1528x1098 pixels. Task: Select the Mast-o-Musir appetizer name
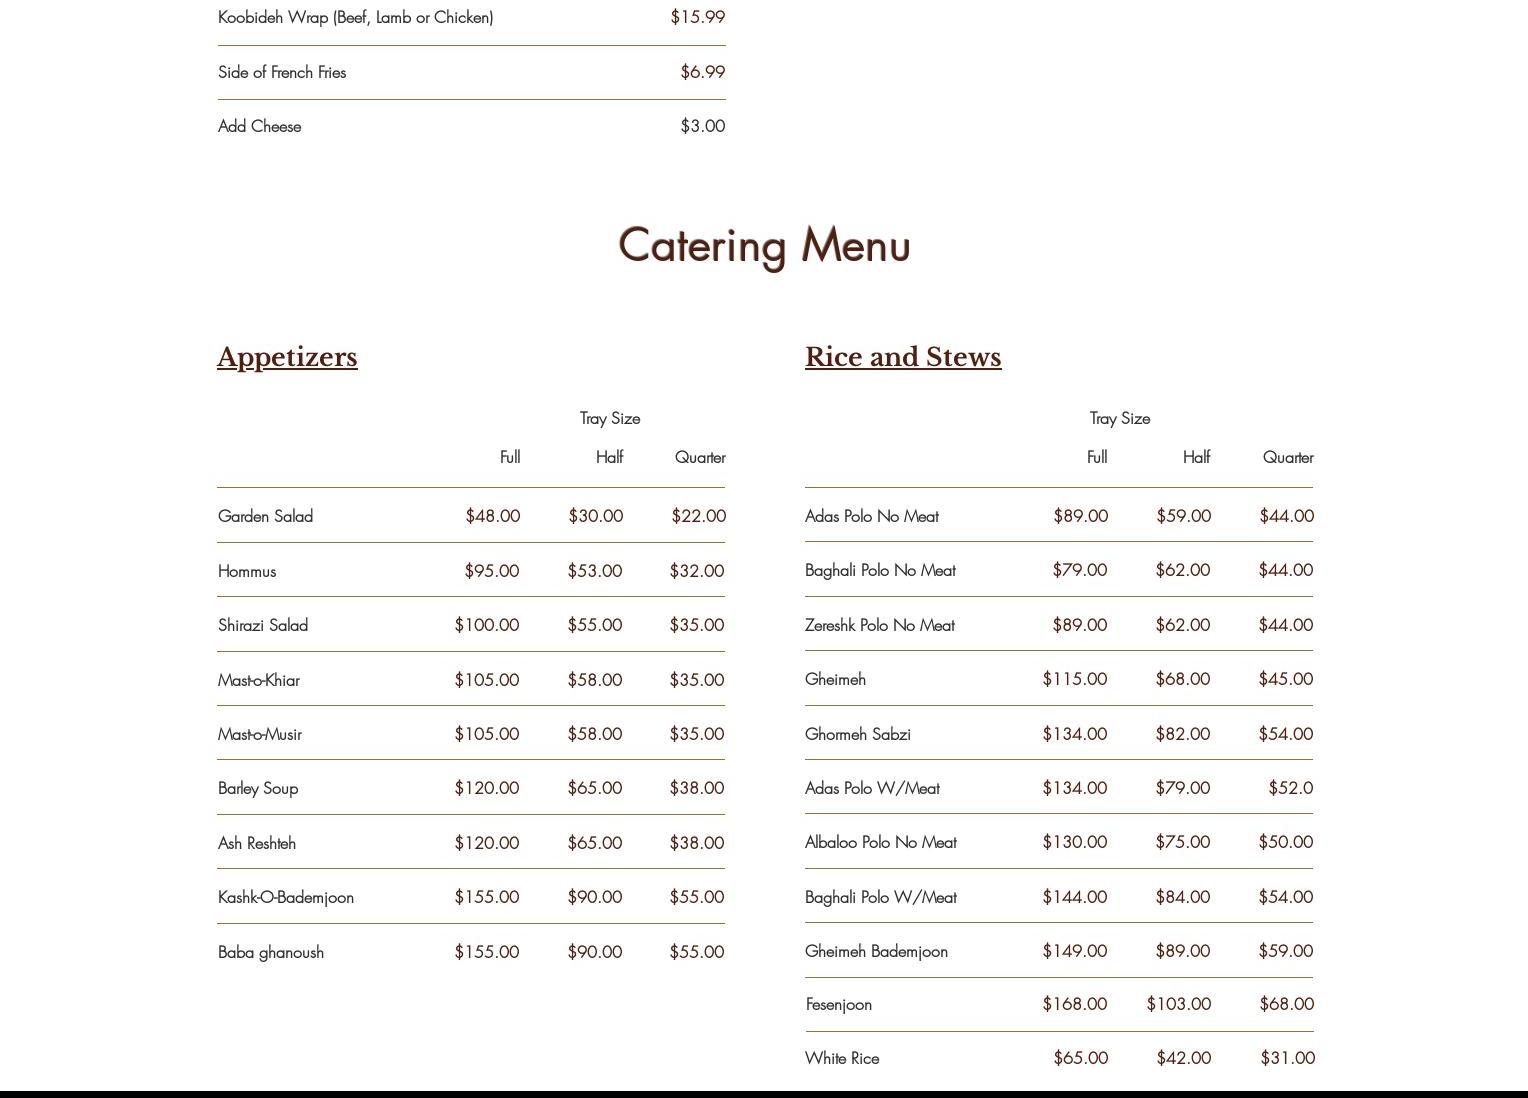[x=260, y=734]
